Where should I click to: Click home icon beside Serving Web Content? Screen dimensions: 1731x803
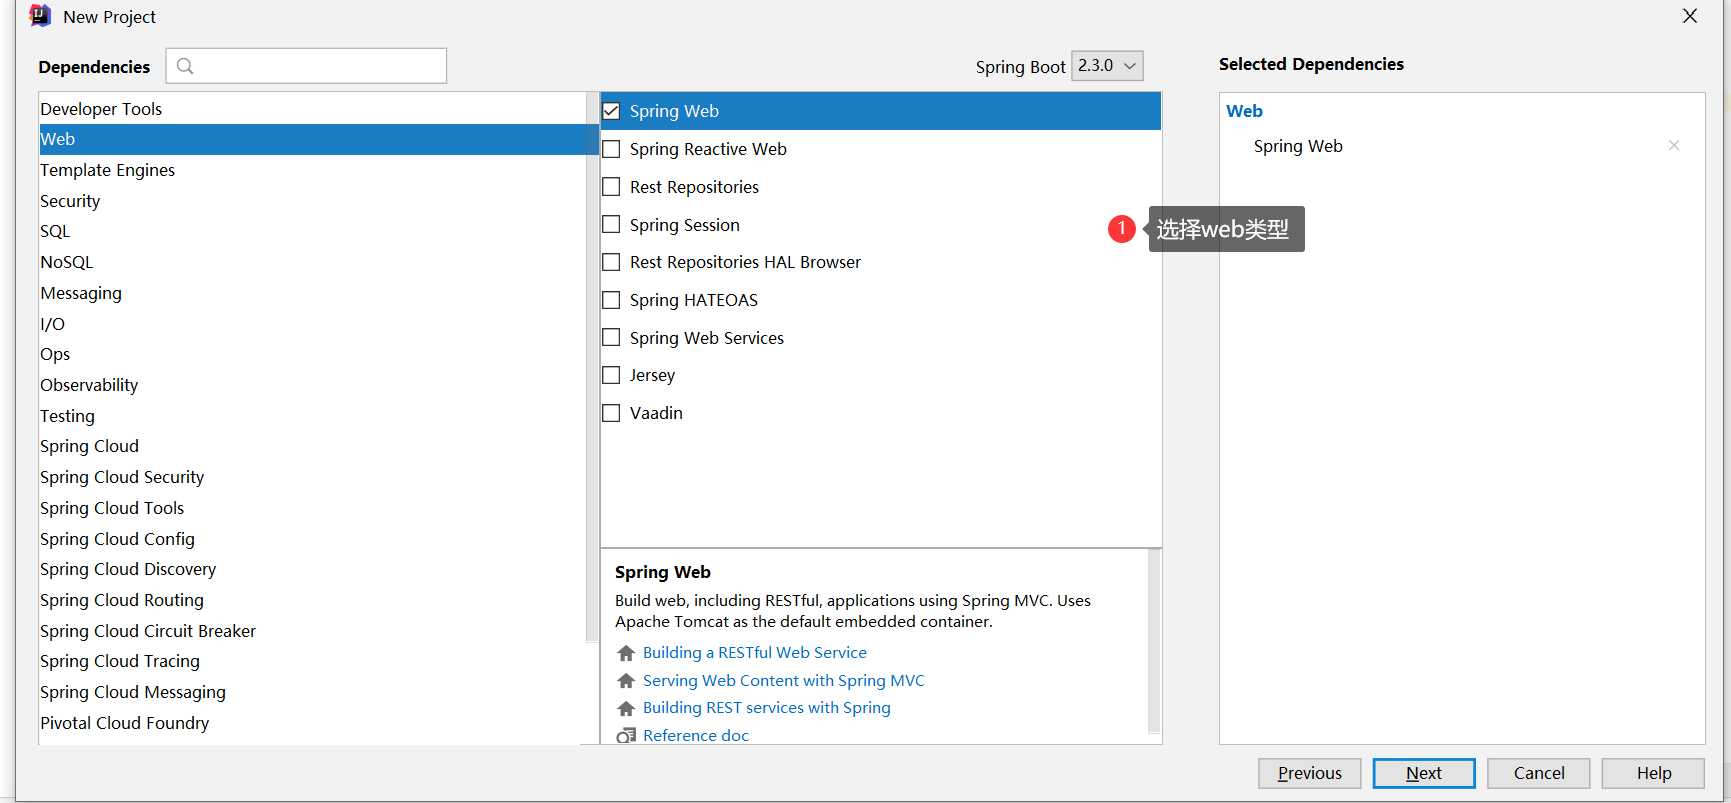[x=626, y=681]
